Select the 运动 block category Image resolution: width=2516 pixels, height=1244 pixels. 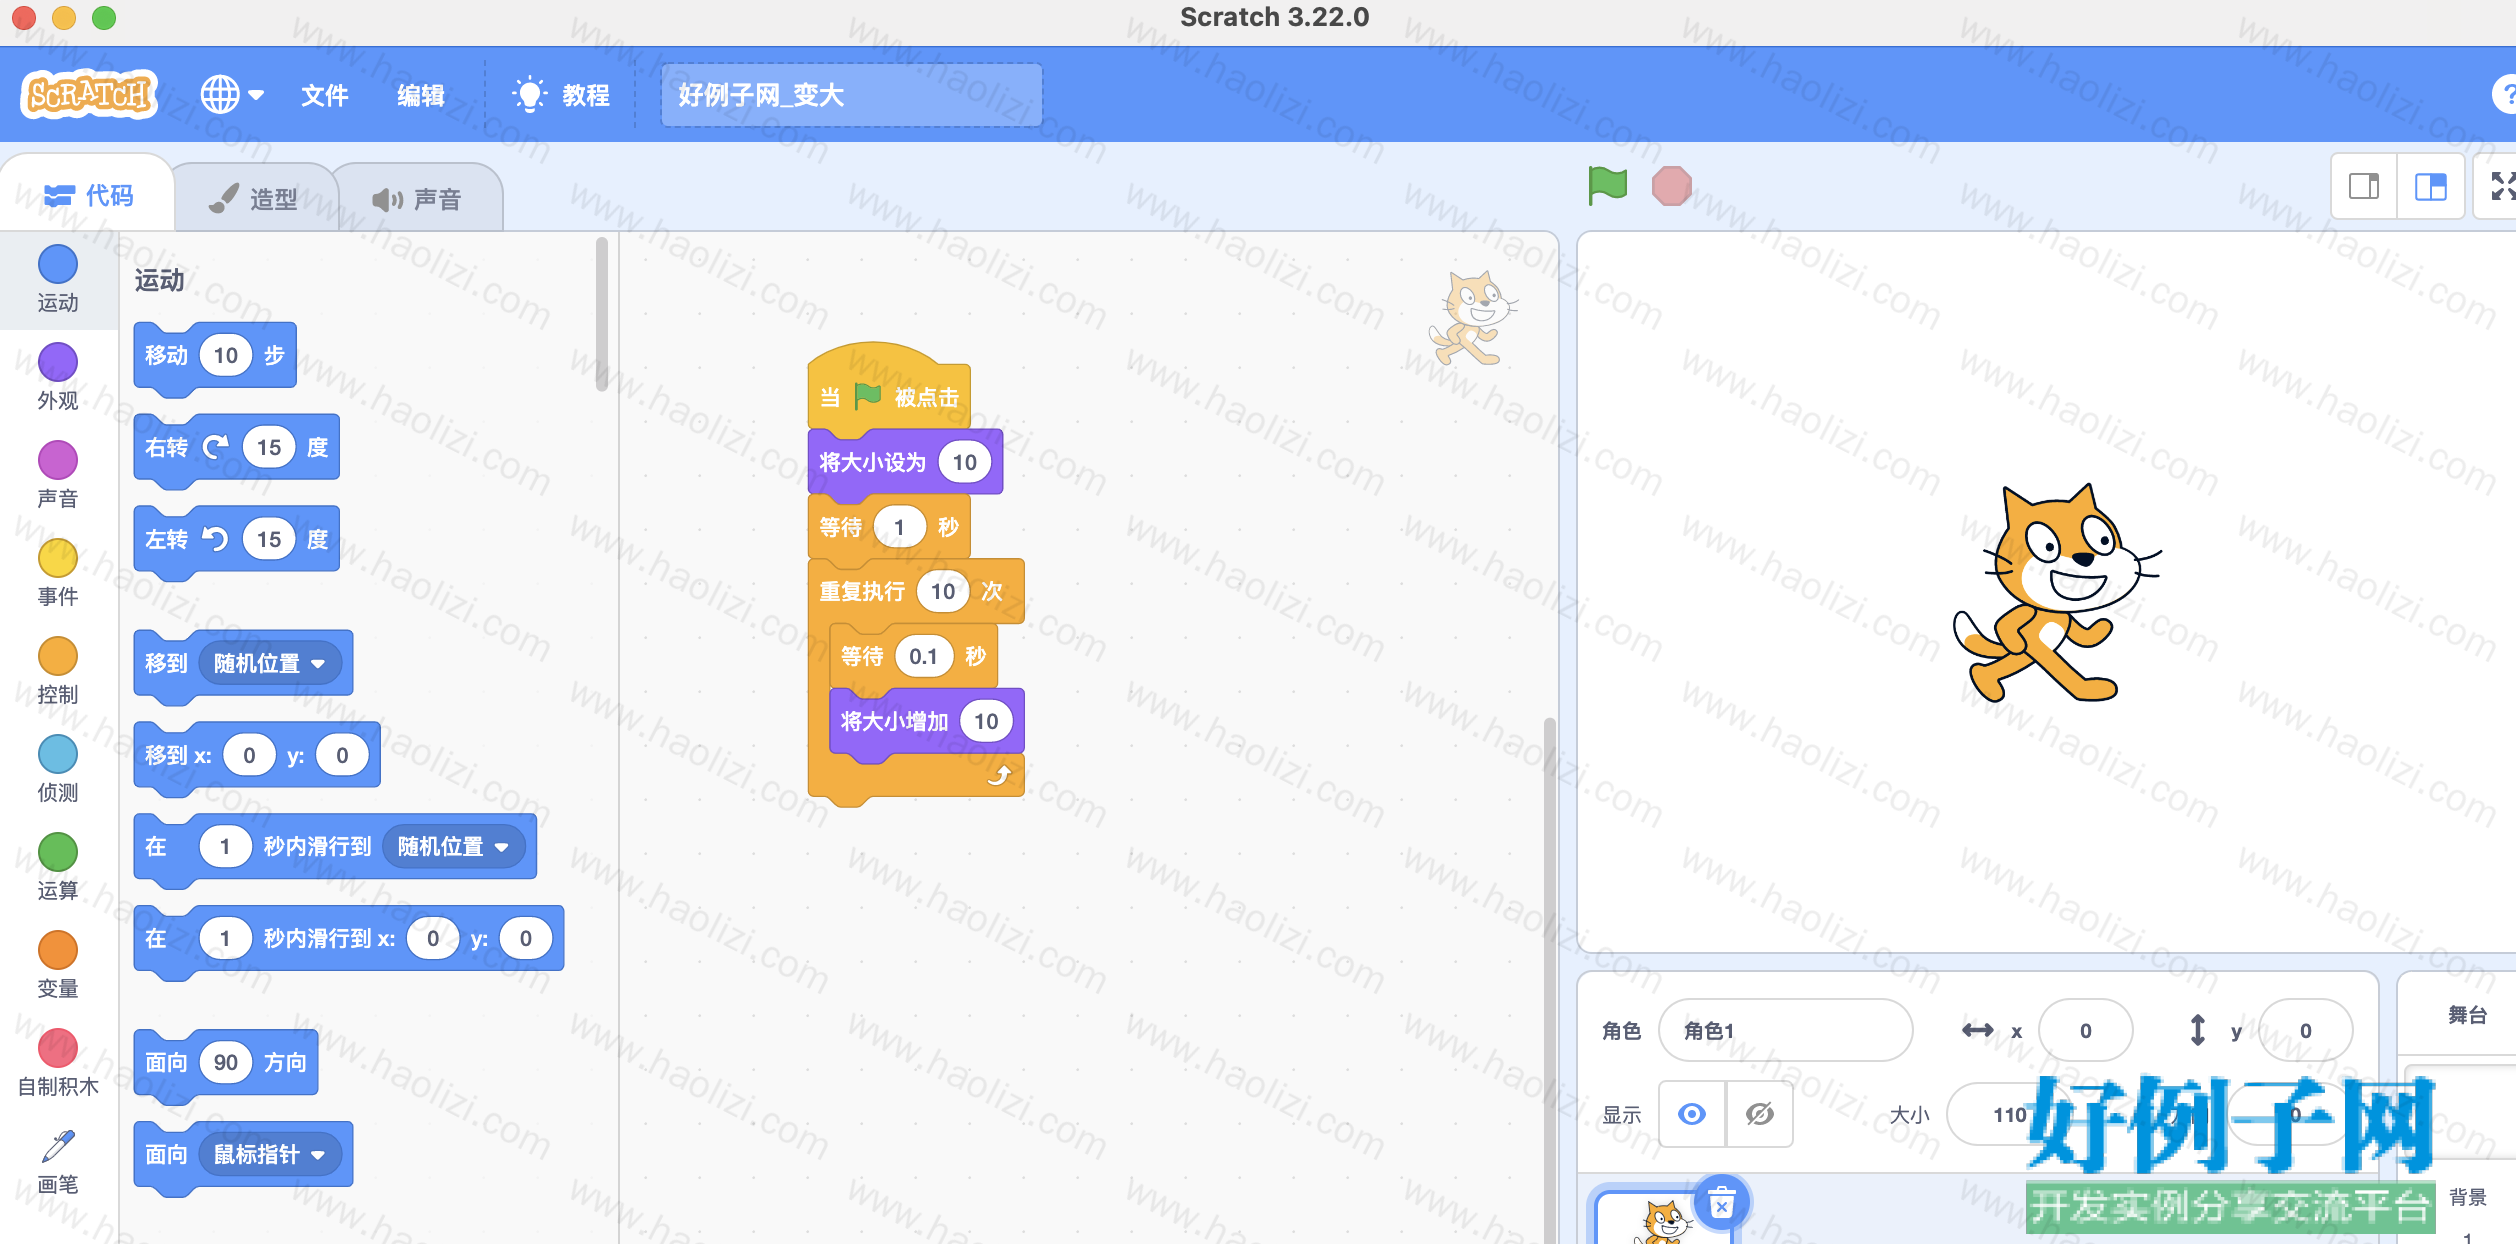(x=57, y=279)
